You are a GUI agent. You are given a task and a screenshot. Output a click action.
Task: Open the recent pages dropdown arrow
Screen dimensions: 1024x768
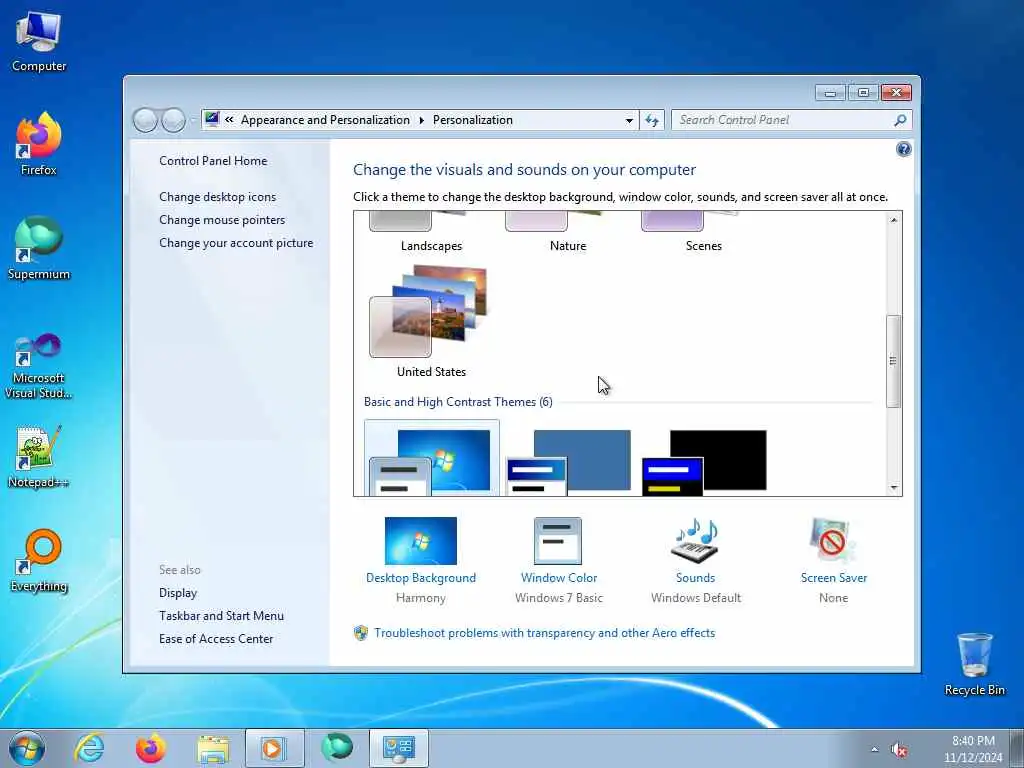(x=193, y=120)
